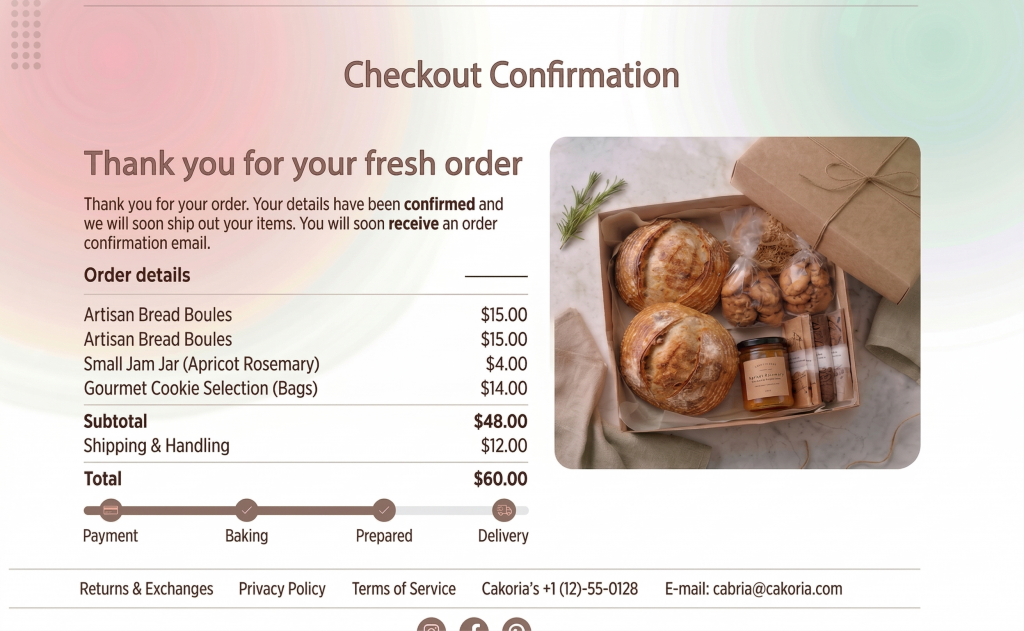Open the Terms of Service link

click(x=404, y=589)
